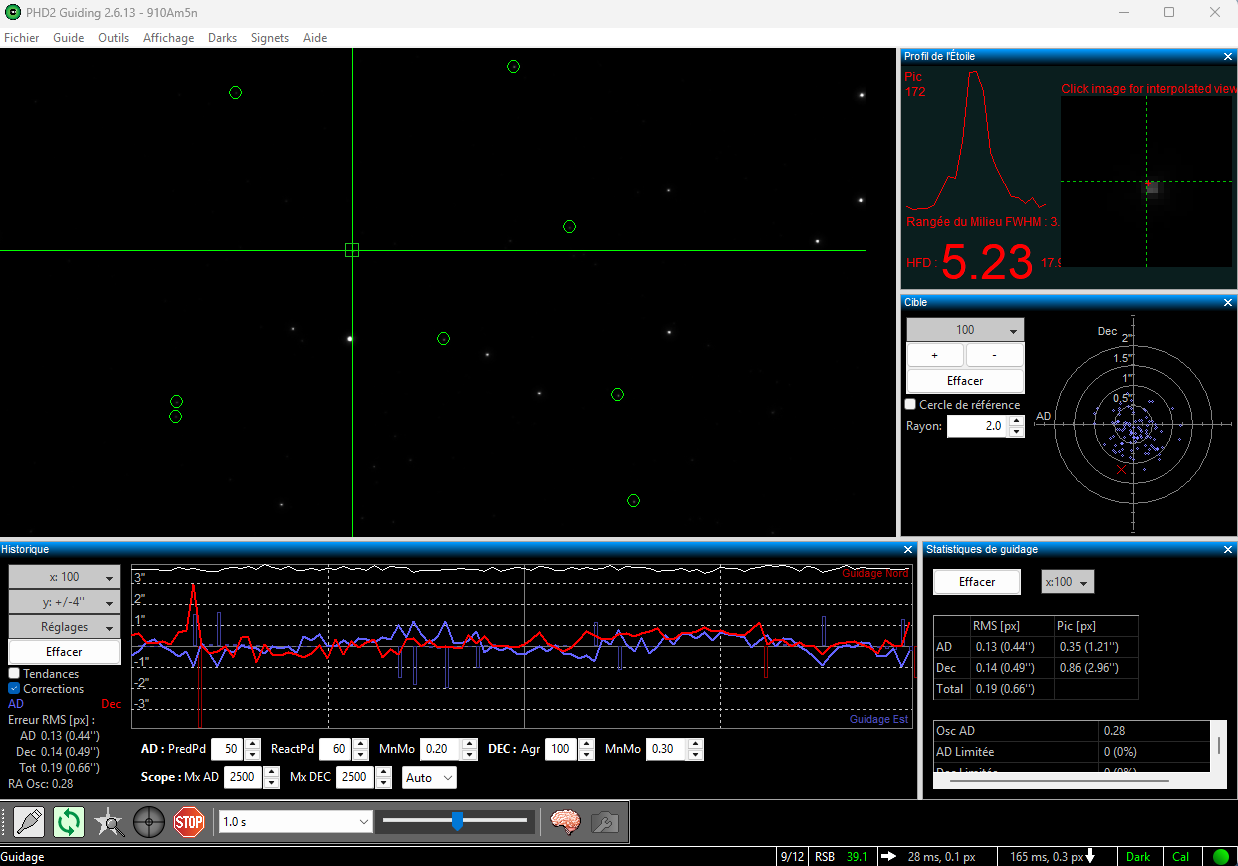Screen dimensions: 1238x866
Task: Decrease the ReactPd value with down arrow
Action: [362, 755]
